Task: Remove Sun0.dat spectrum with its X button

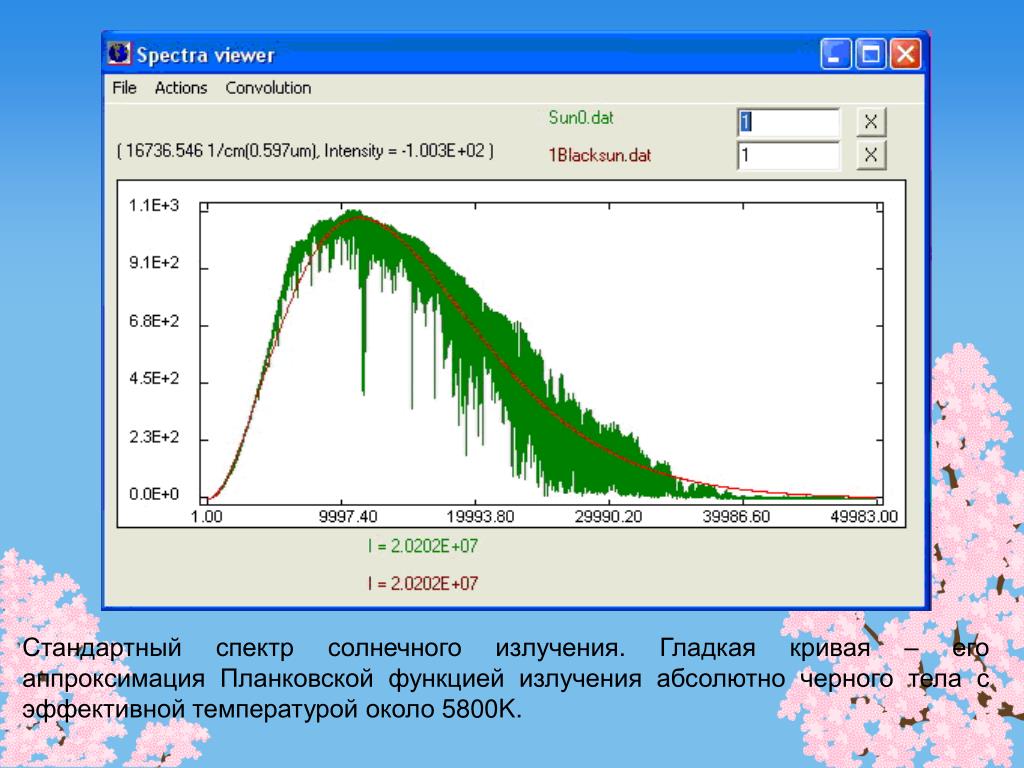Action: click(871, 121)
